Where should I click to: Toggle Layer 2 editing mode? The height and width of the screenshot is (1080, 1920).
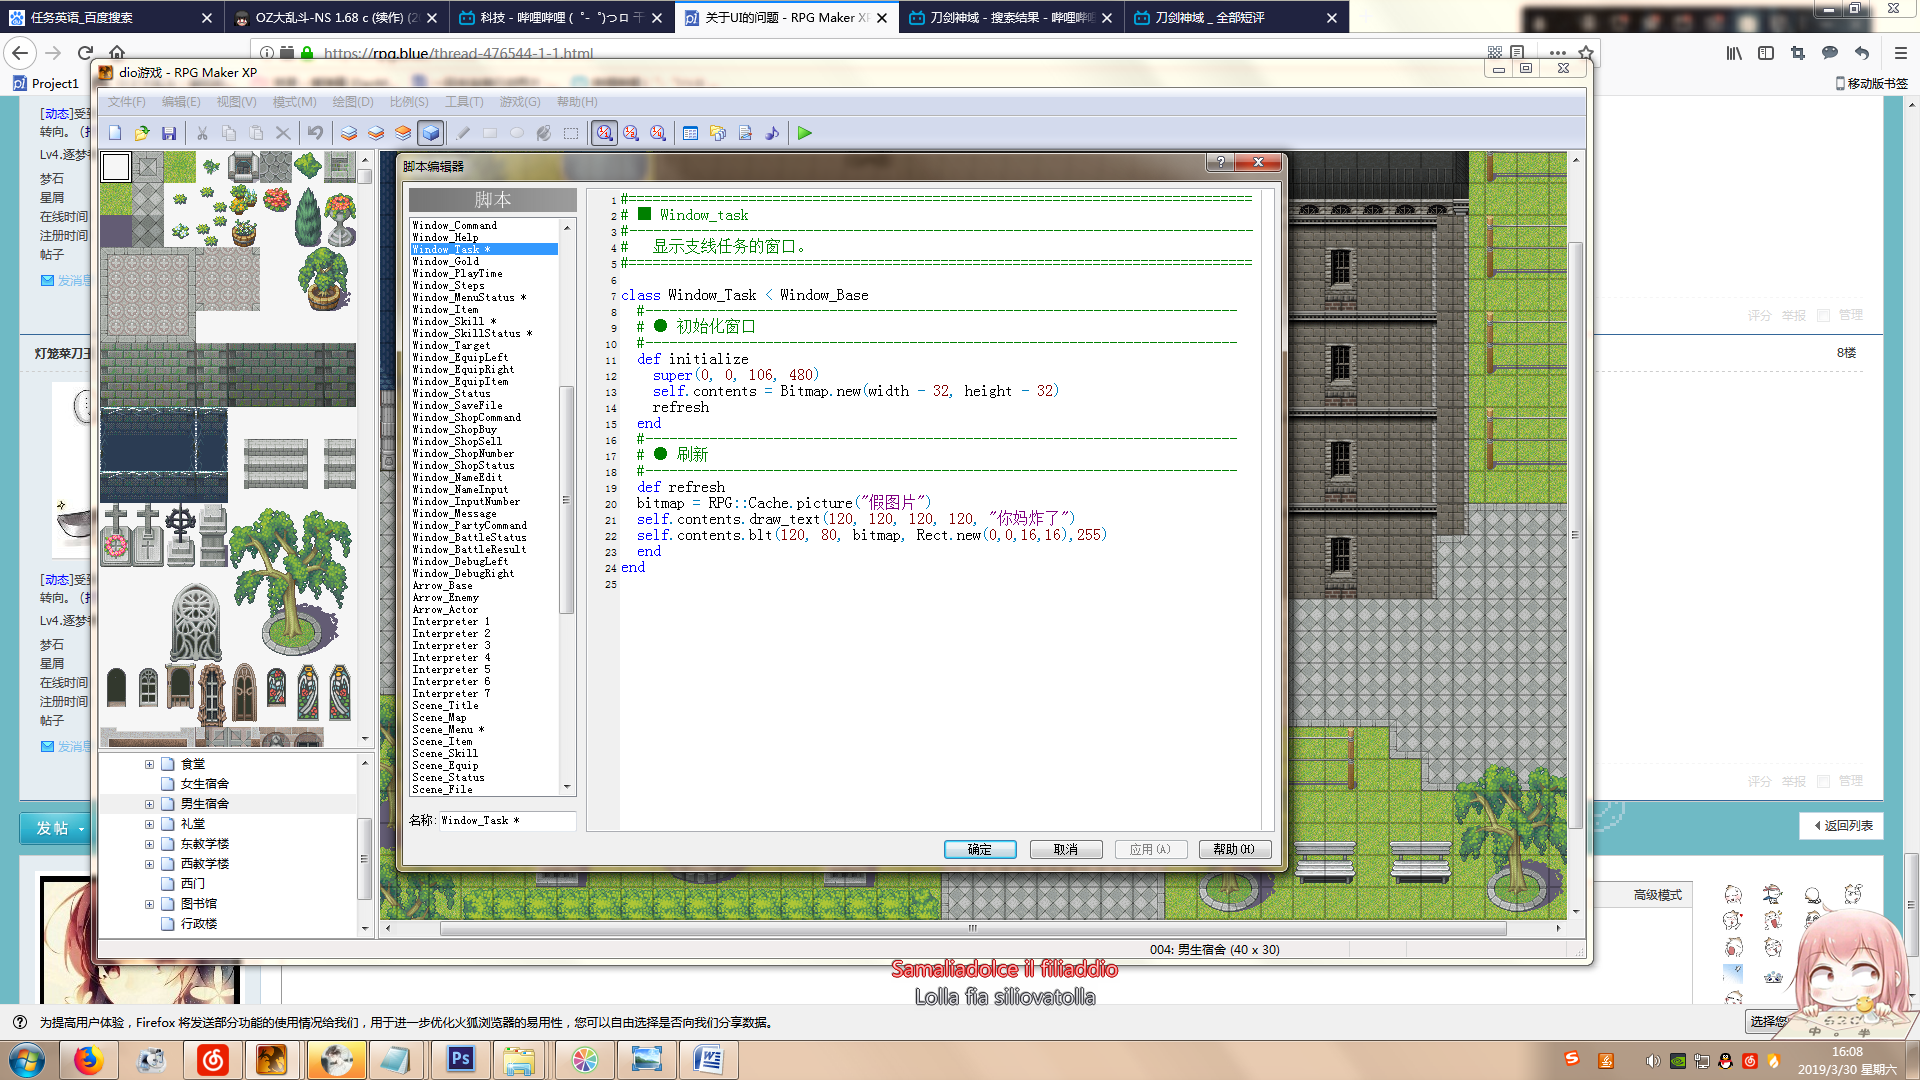click(376, 133)
